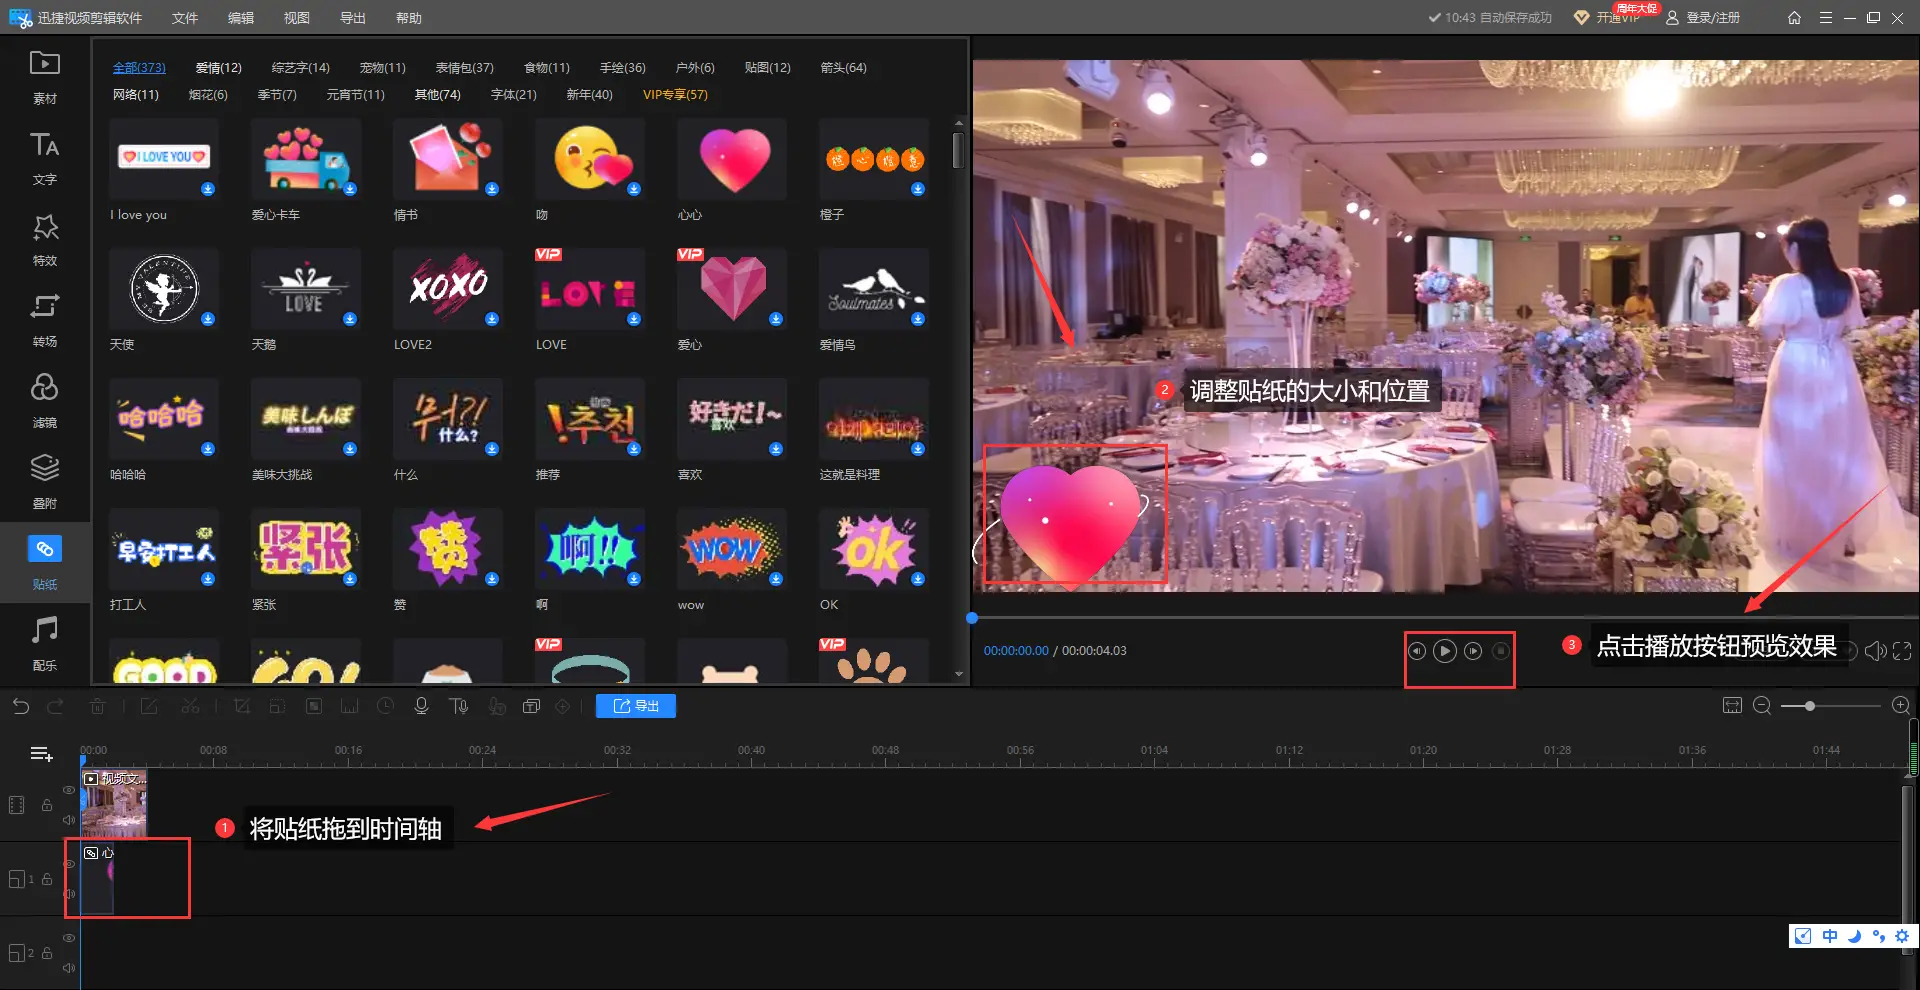Adjust the timeline zoom slider handle
This screenshot has width=1920, height=990.
tap(1809, 706)
